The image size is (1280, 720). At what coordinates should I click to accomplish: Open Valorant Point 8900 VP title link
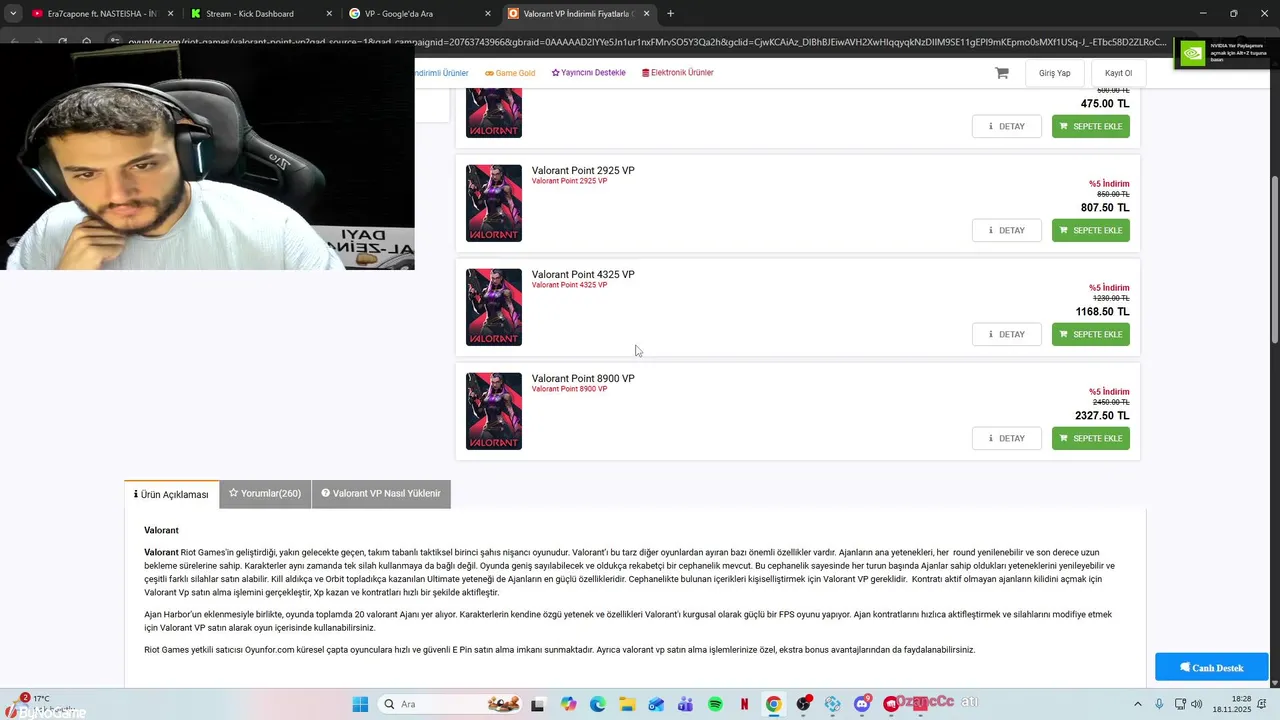[x=583, y=378]
